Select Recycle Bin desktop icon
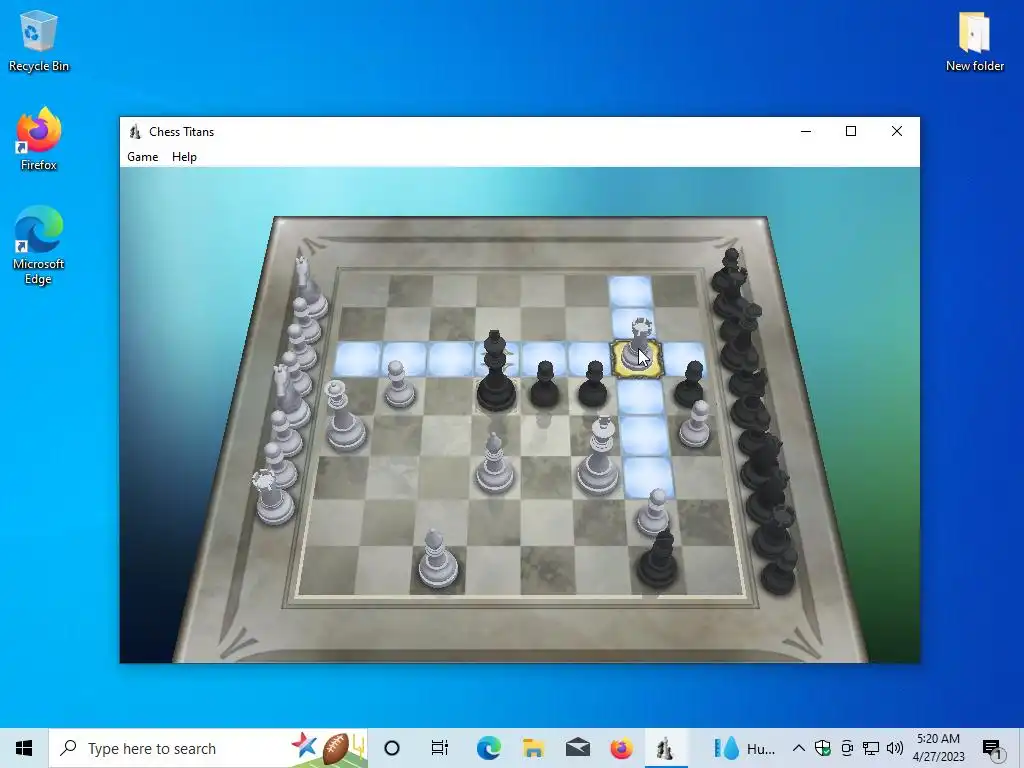 click(x=39, y=40)
